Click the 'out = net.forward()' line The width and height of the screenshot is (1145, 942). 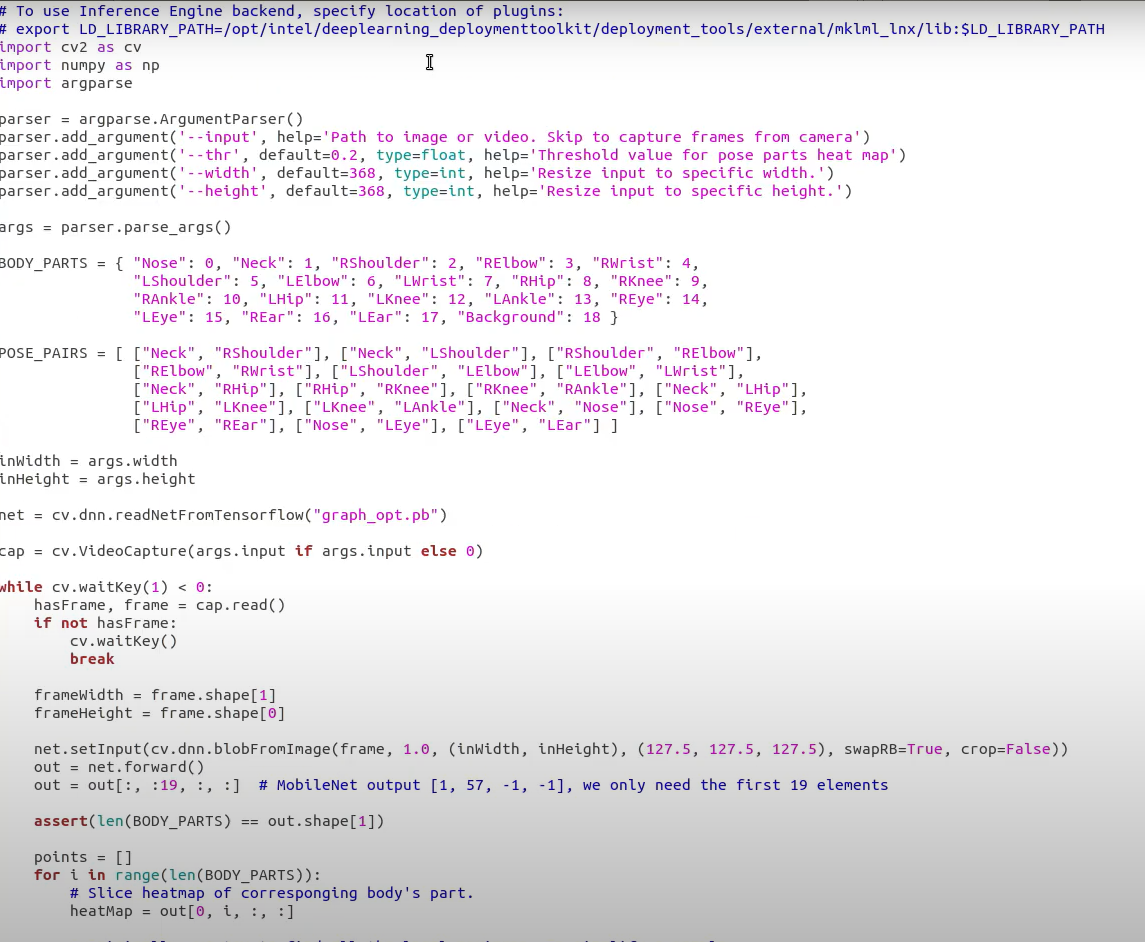tap(119, 767)
